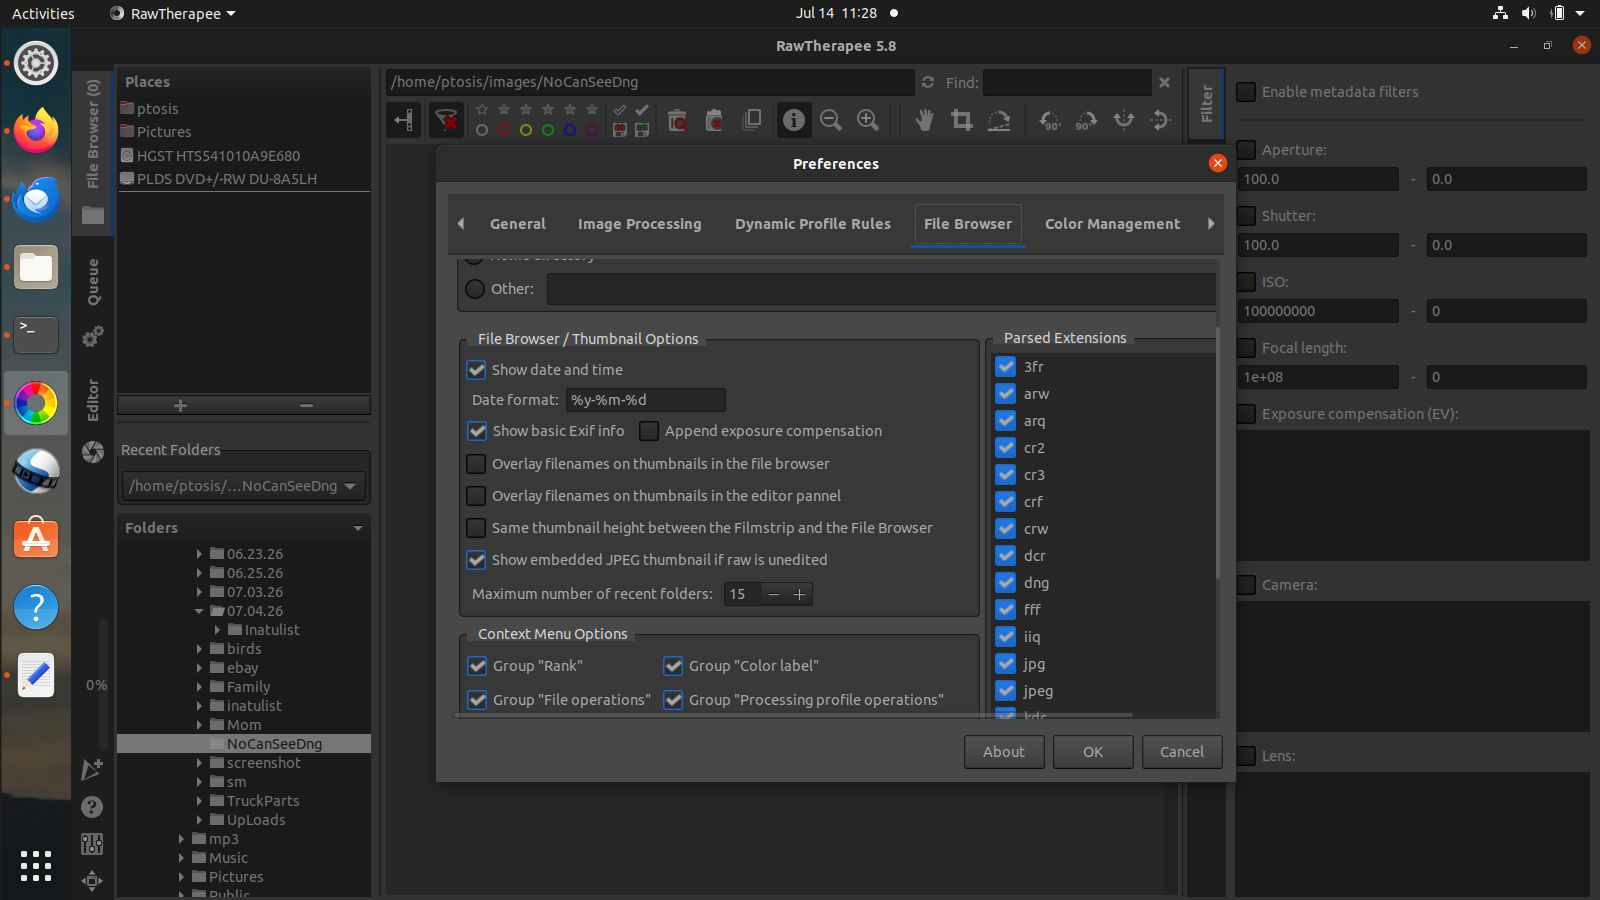Viewport: 1600px width, 900px height.
Task: Collapse the Folders panel arrow
Action: click(358, 528)
